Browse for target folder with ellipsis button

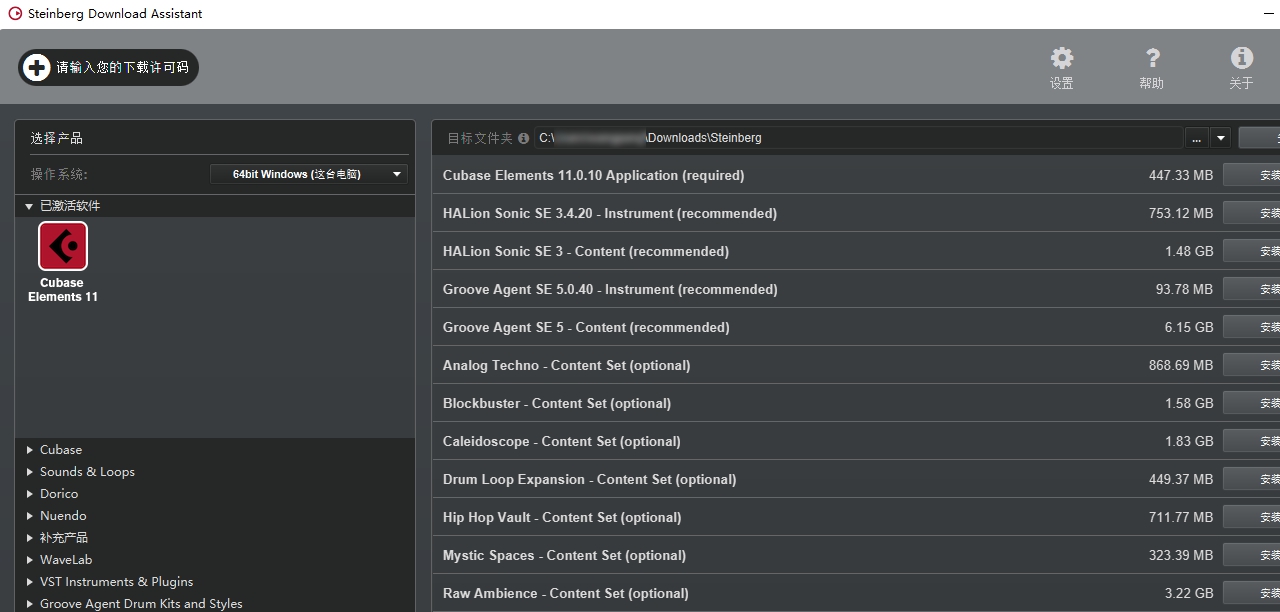pyautogui.click(x=1196, y=138)
